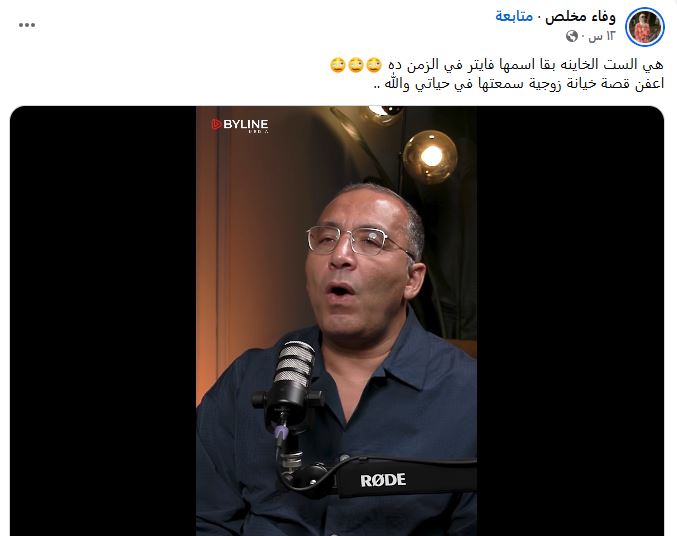Open the post options three-dots menu

[27, 25]
